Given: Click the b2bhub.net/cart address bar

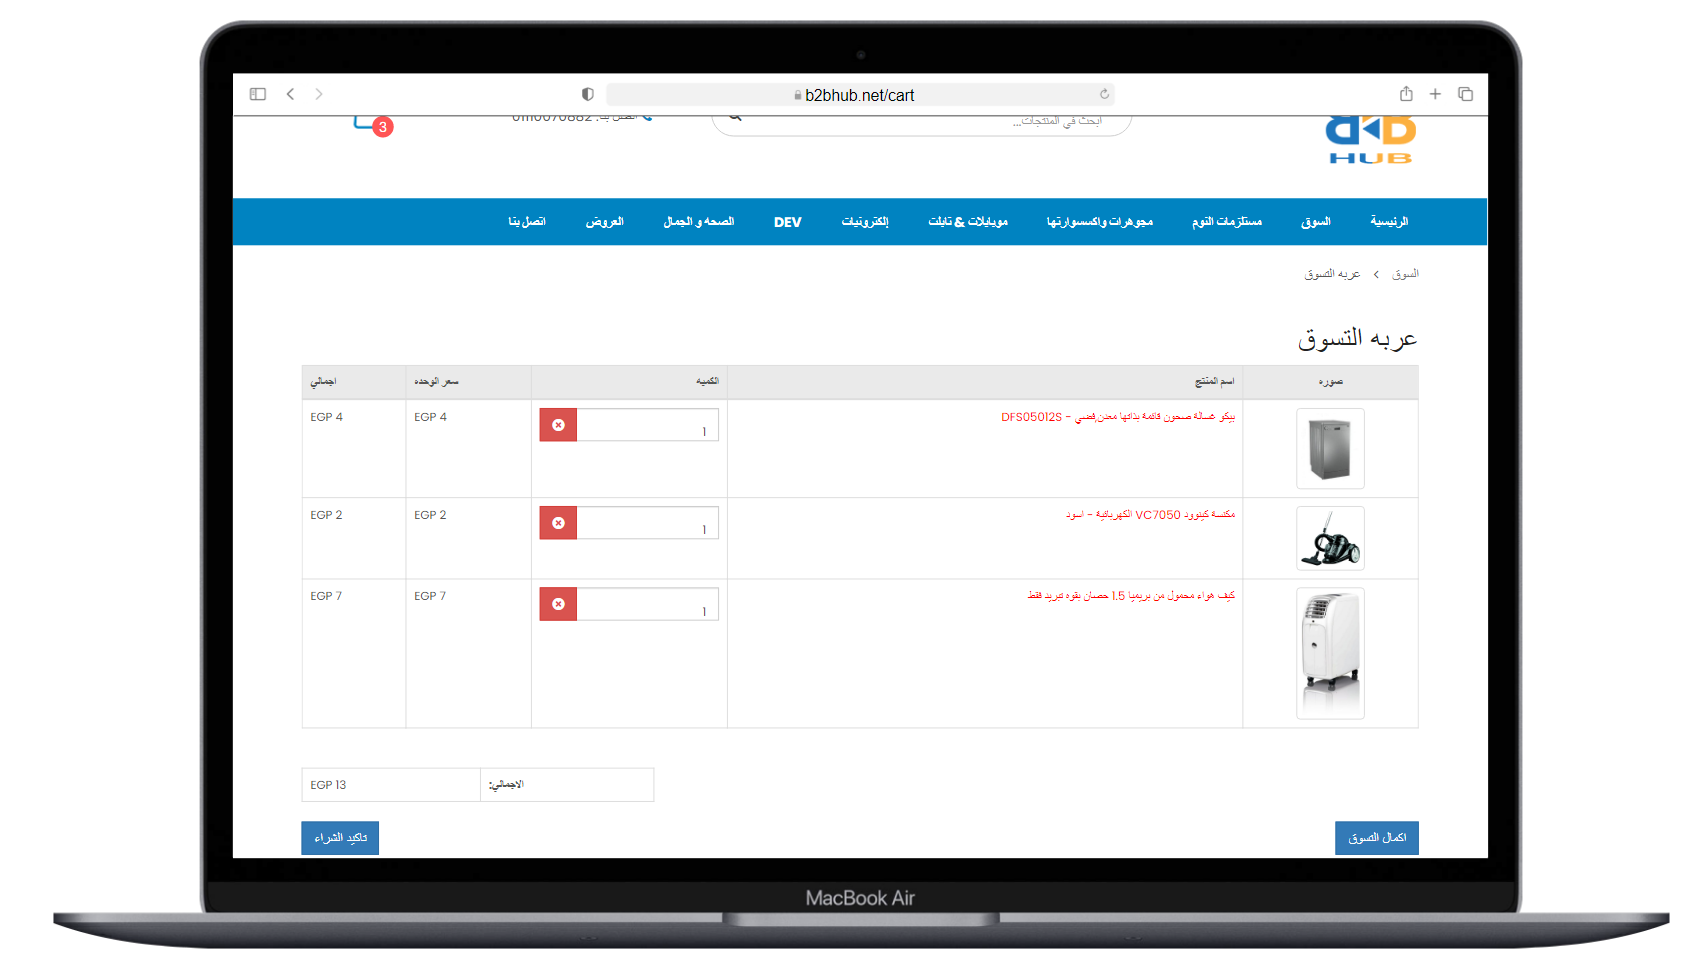Looking at the screenshot, I should [860, 95].
